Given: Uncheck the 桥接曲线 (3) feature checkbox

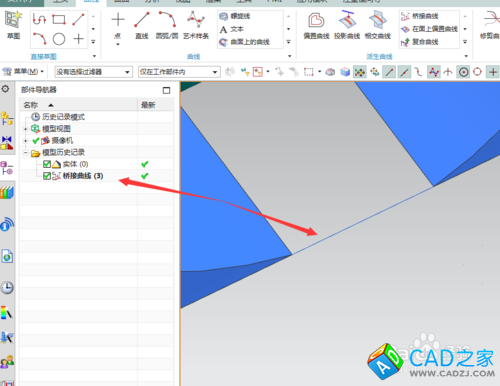Looking at the screenshot, I should tap(47, 176).
